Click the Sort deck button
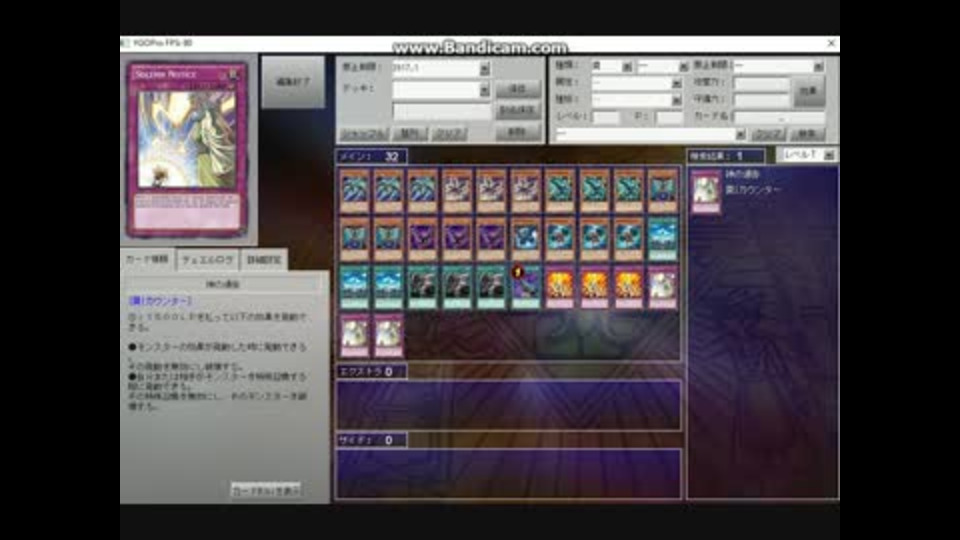 point(409,133)
